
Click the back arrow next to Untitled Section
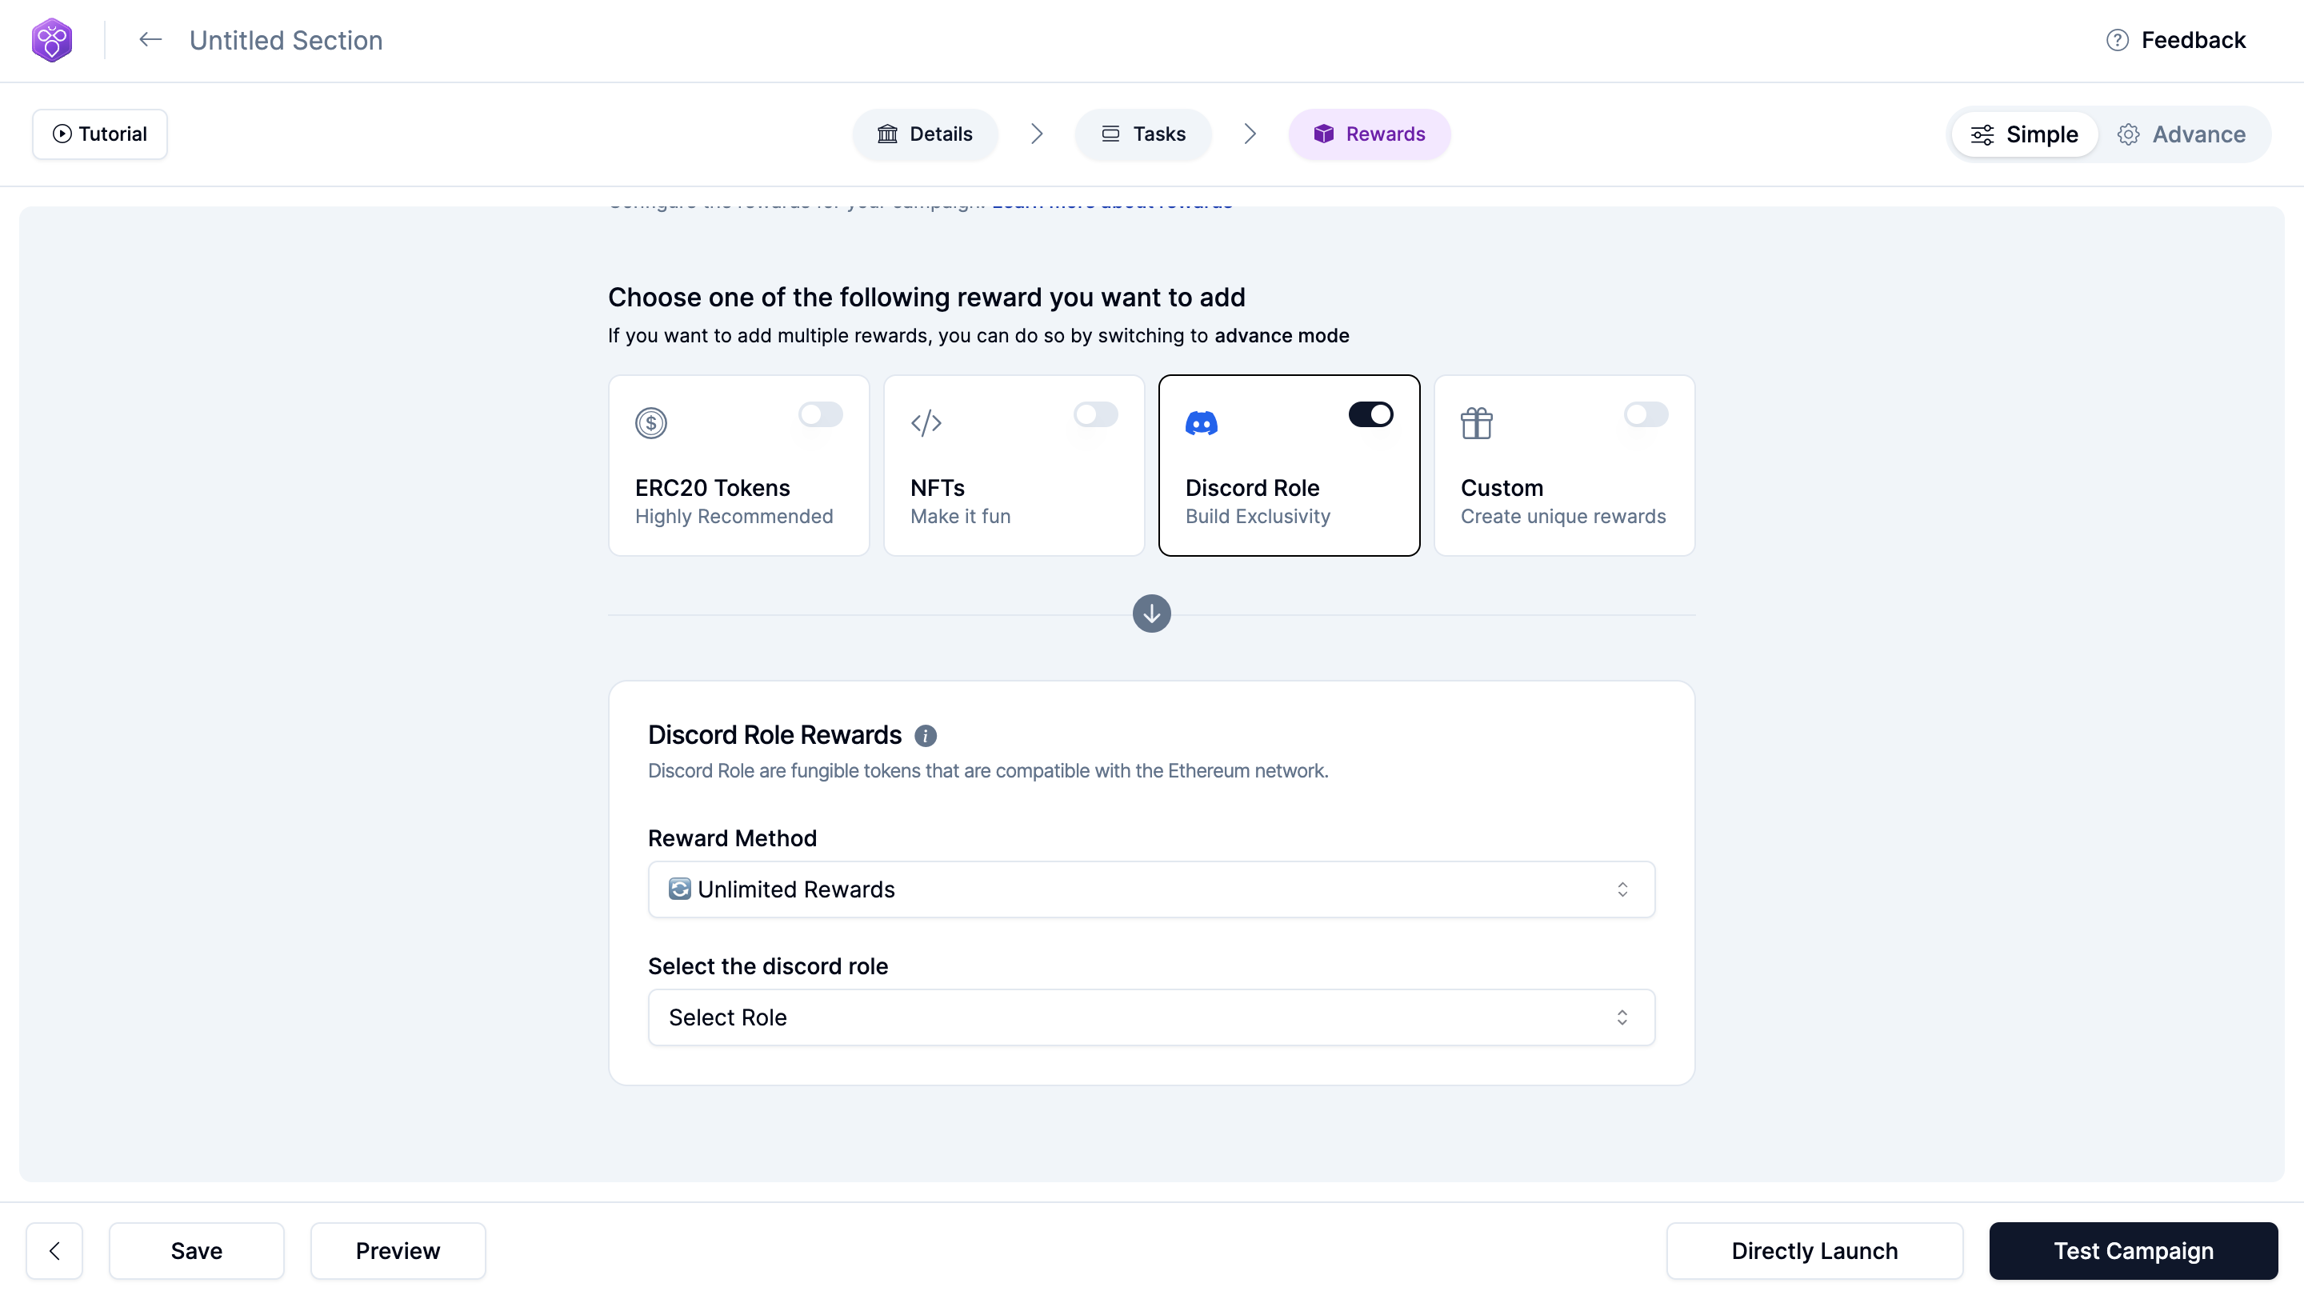pyautogui.click(x=150, y=40)
